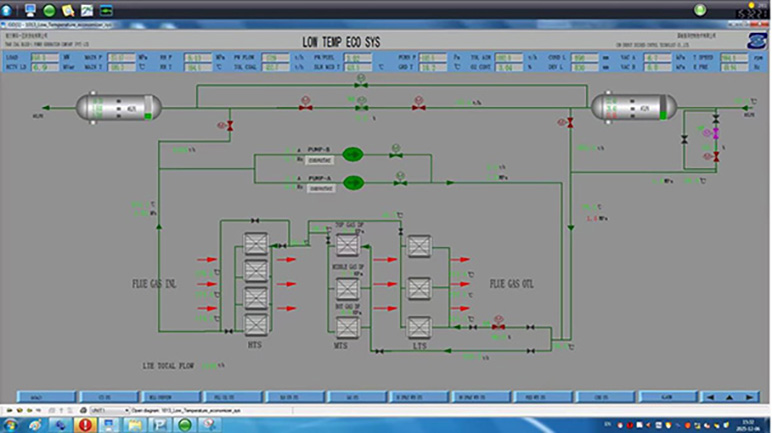Click the middle MTS heat exchanger block
Screen dimensions: 772x433
point(347,289)
